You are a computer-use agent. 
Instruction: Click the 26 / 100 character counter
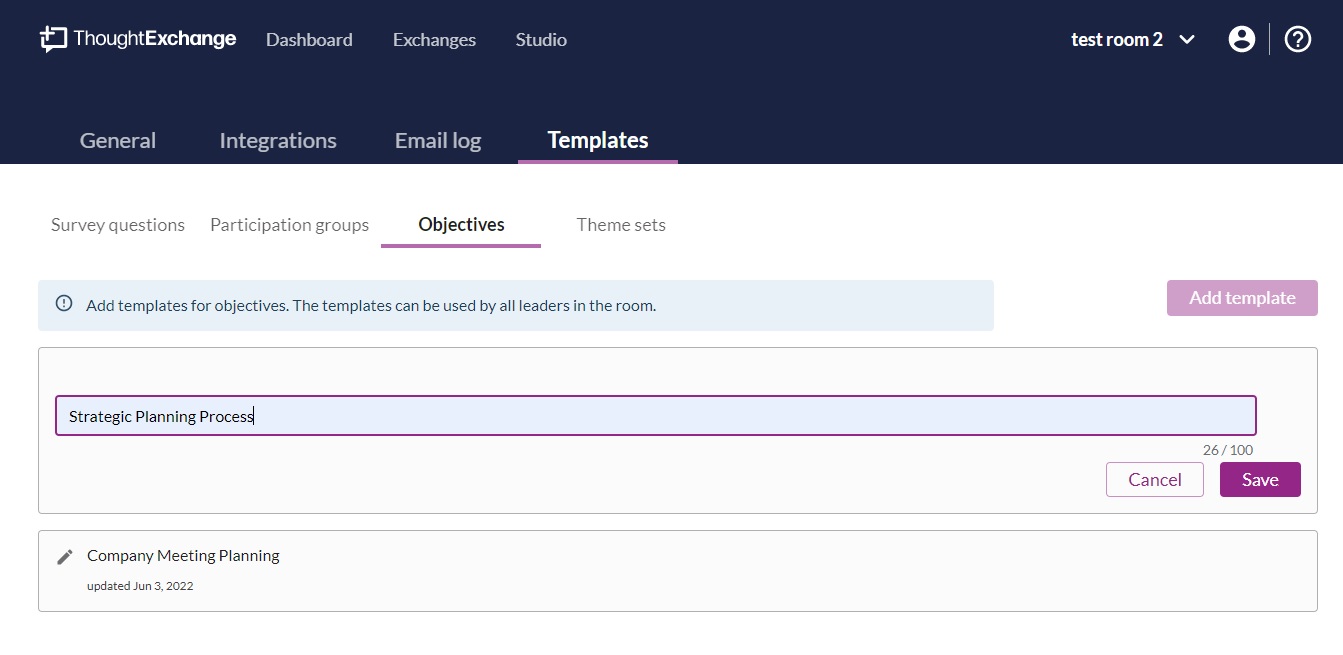click(1228, 450)
